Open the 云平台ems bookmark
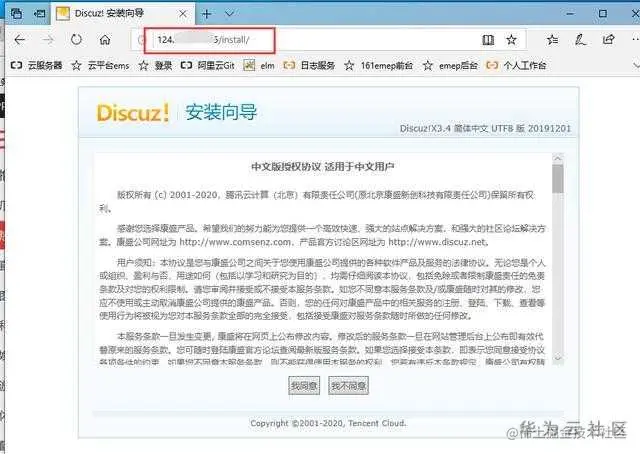 (100, 65)
